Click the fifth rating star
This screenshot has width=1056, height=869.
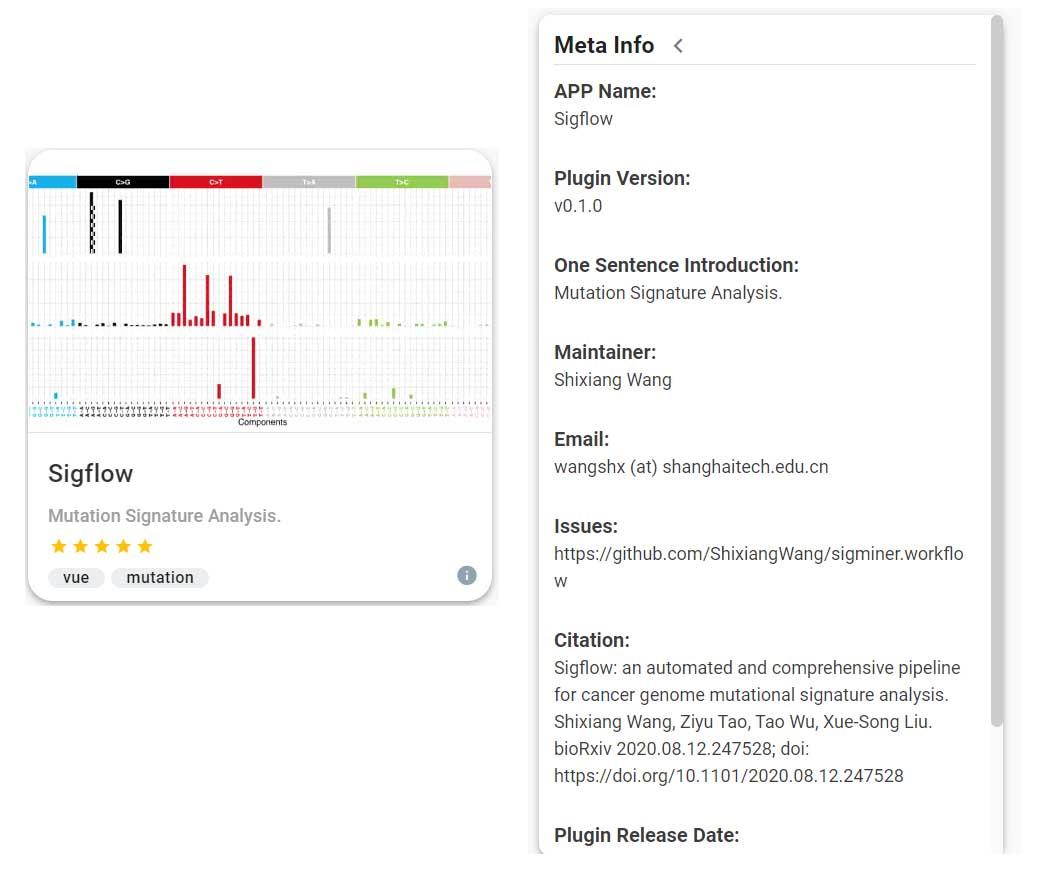[x=145, y=546]
